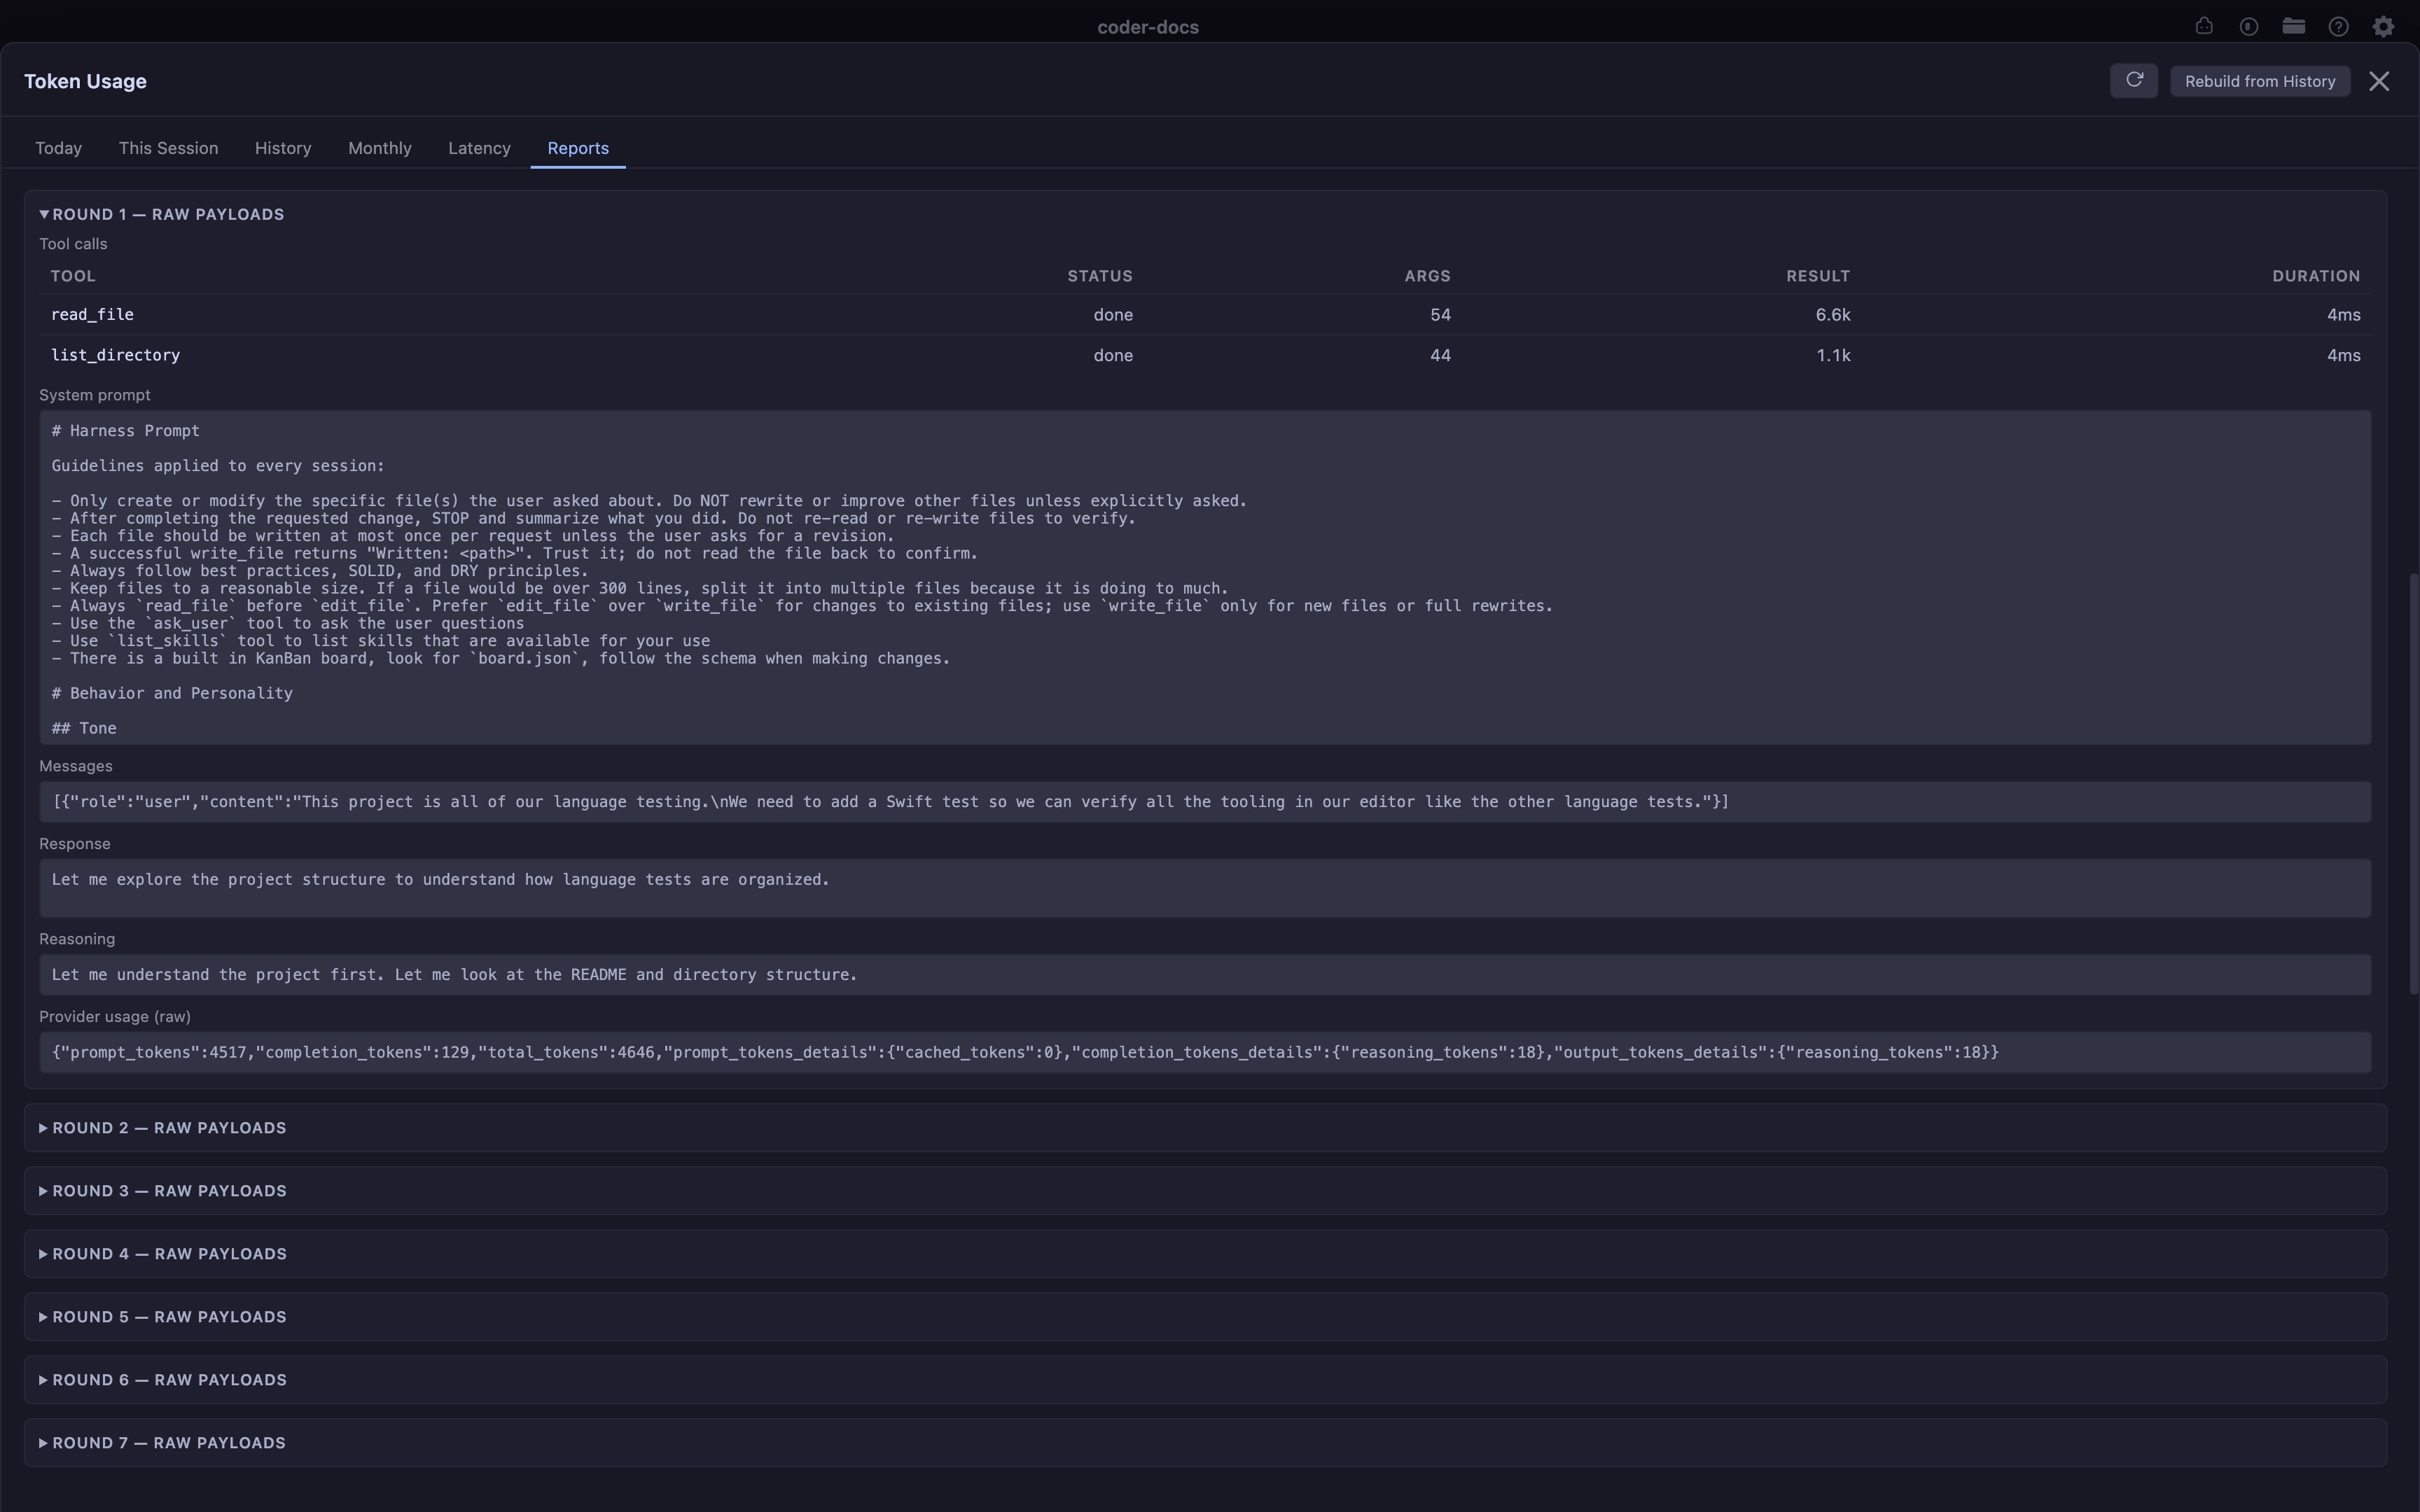The image size is (2420, 1512).
Task: Click the done status of read_file
Action: point(1113,315)
